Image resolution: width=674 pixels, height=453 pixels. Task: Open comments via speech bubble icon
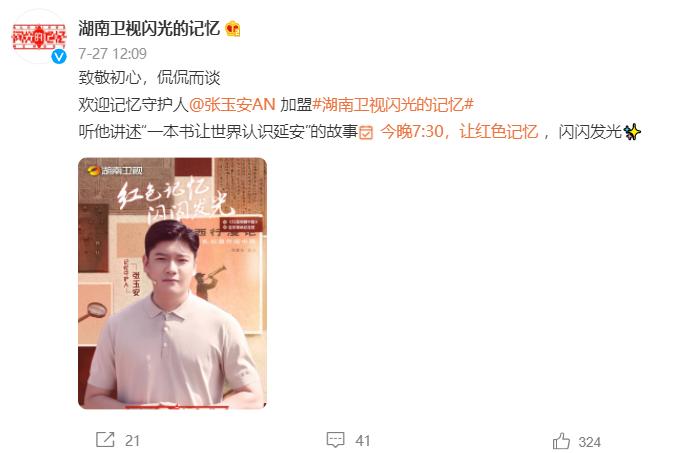click(x=335, y=440)
